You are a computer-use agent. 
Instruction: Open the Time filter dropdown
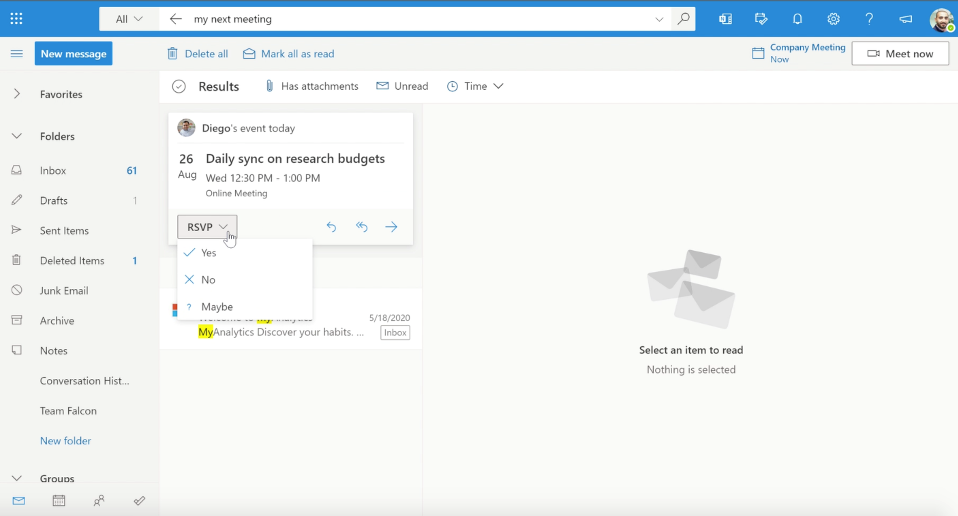[x=475, y=86]
